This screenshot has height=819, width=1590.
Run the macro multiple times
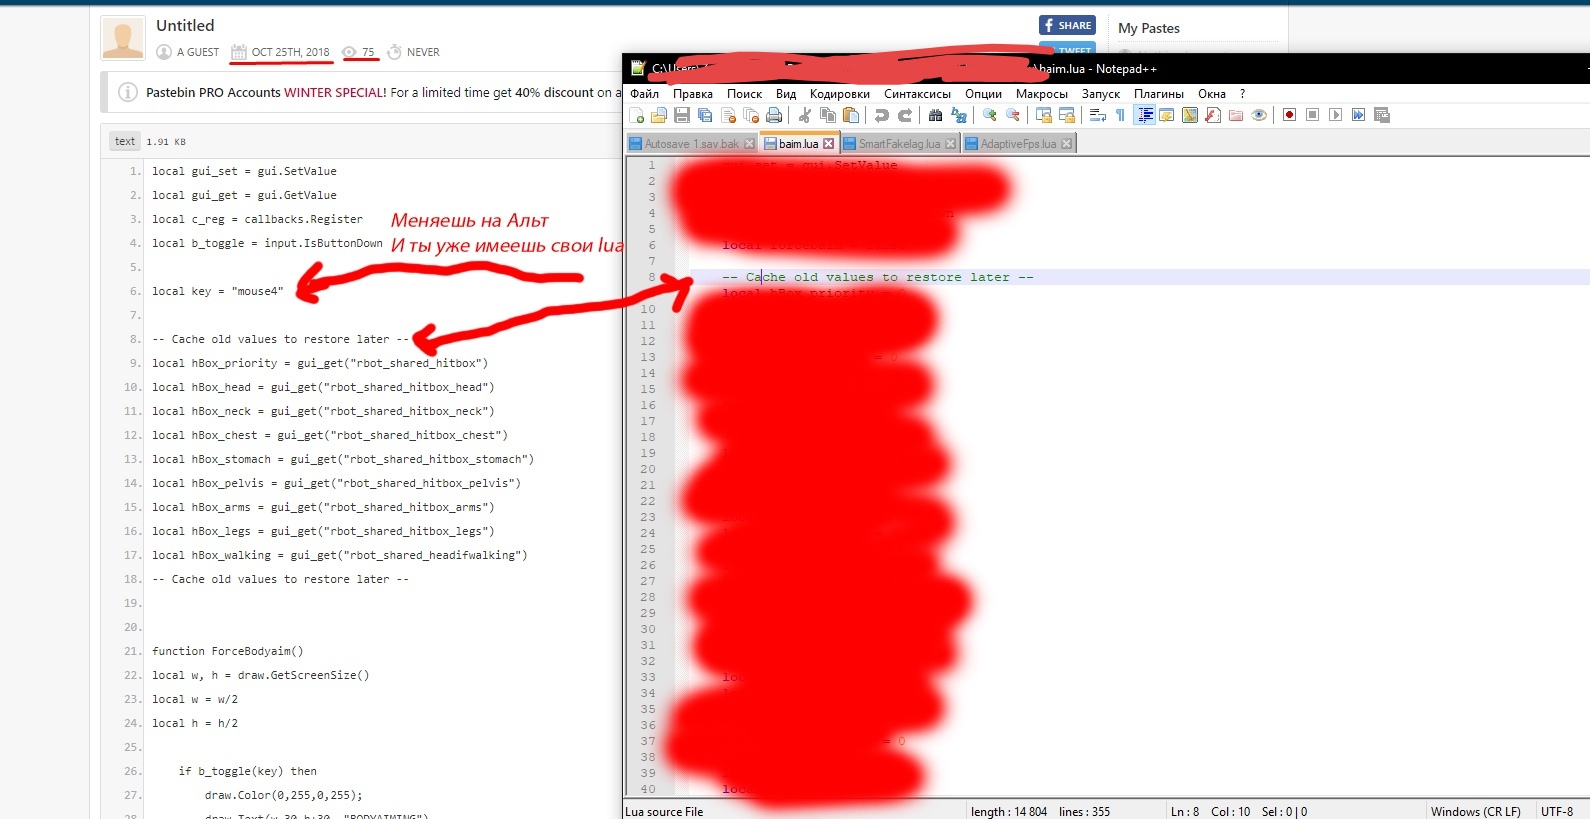(1359, 115)
